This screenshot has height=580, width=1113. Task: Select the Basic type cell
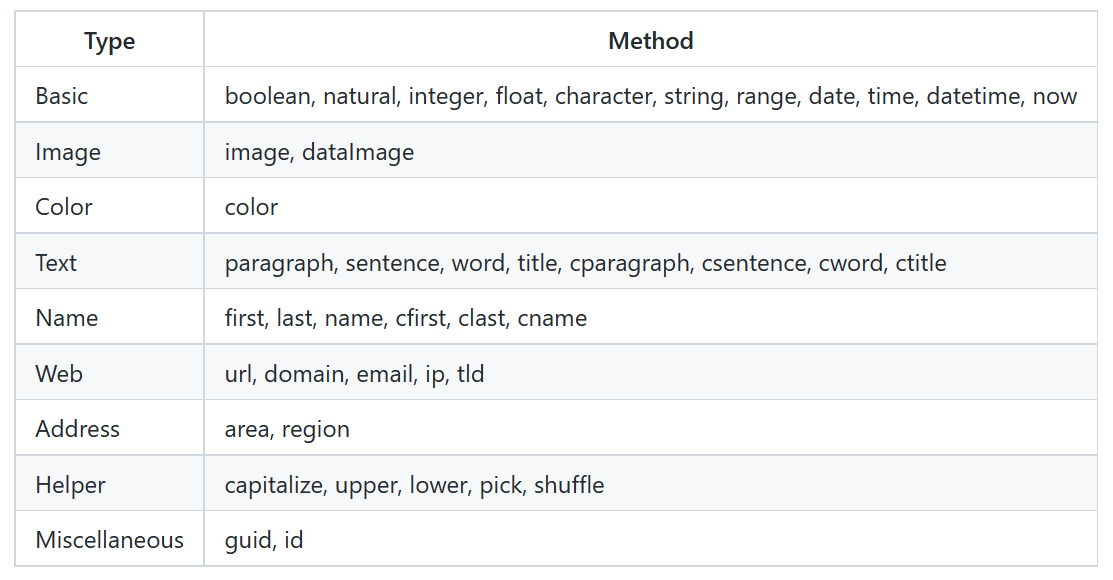click(109, 95)
